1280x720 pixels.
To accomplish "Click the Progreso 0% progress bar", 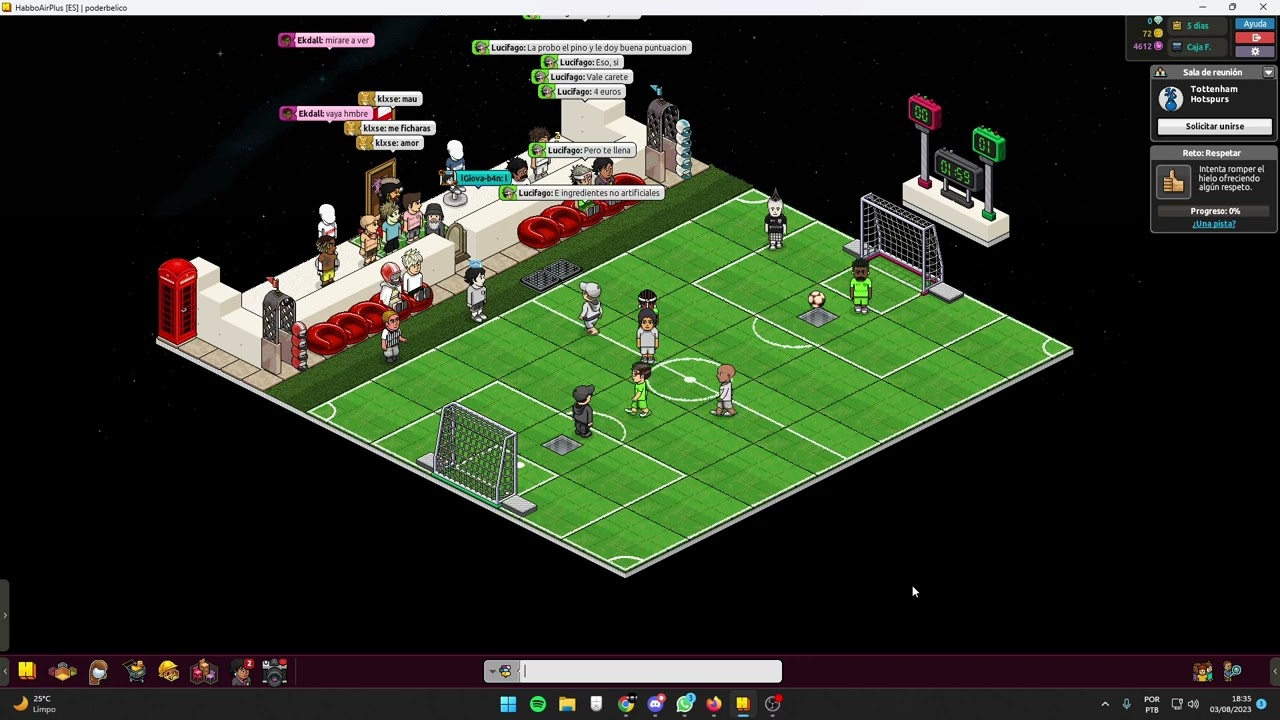I will [x=1214, y=211].
